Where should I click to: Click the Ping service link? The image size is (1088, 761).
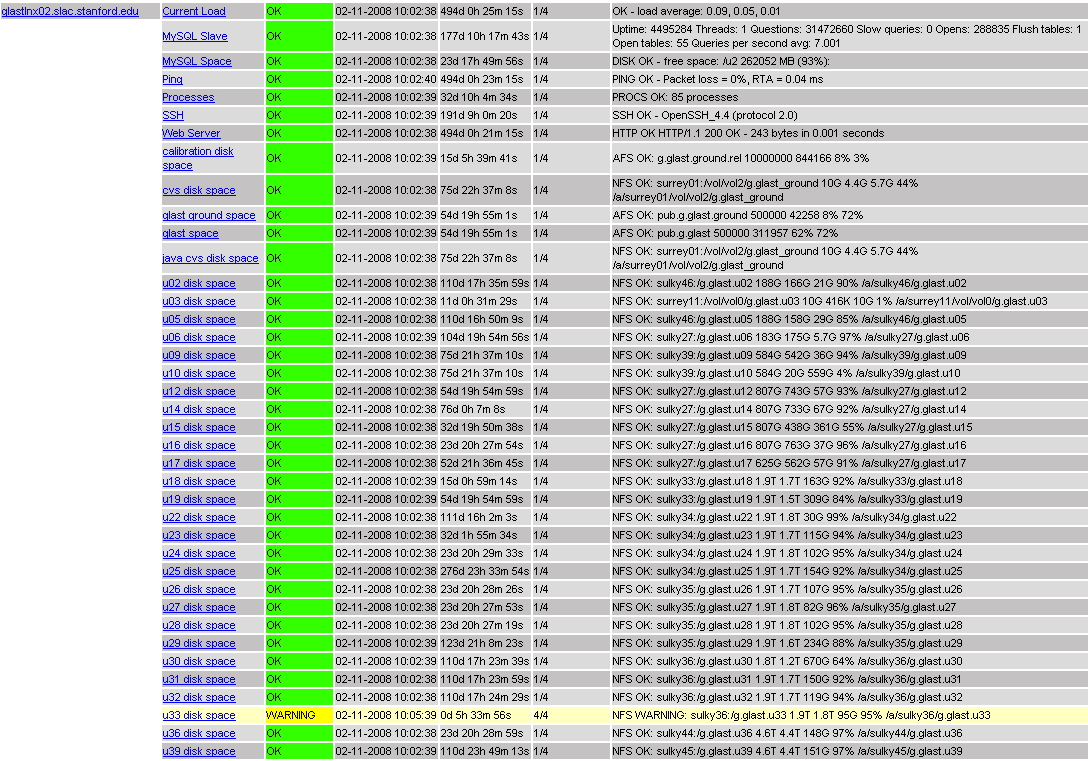click(173, 79)
